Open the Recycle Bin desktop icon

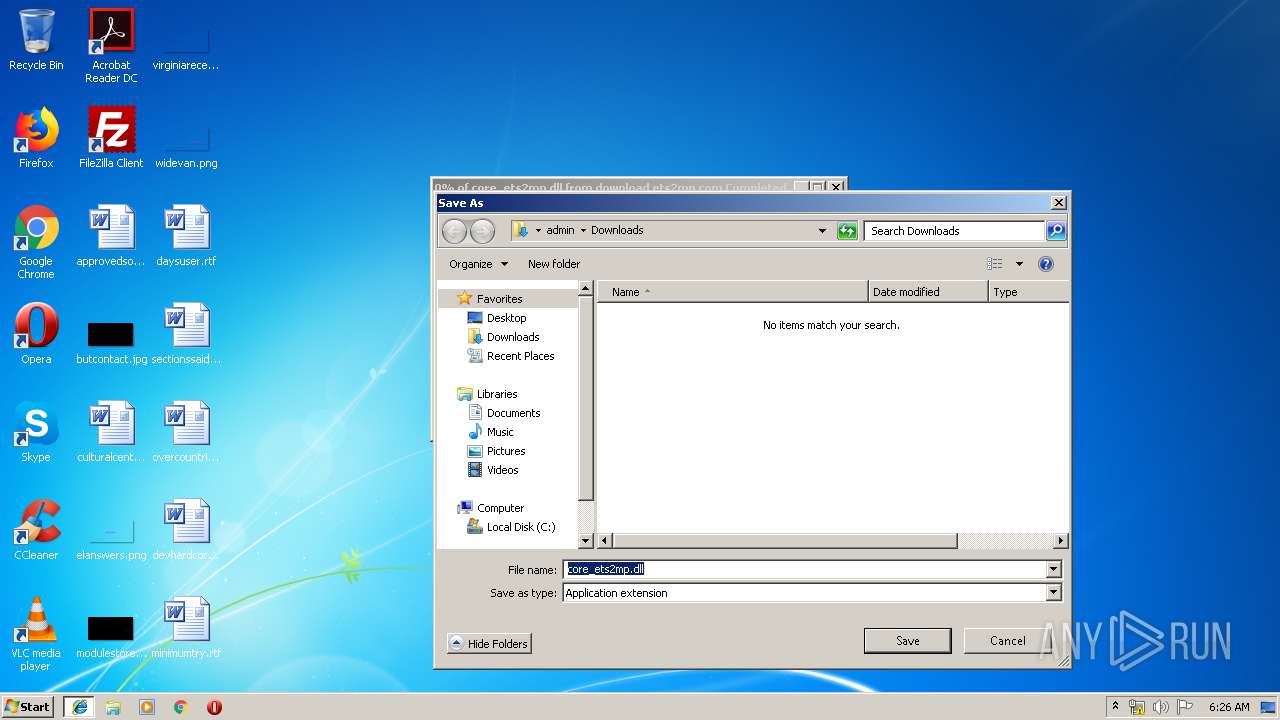coord(36,40)
